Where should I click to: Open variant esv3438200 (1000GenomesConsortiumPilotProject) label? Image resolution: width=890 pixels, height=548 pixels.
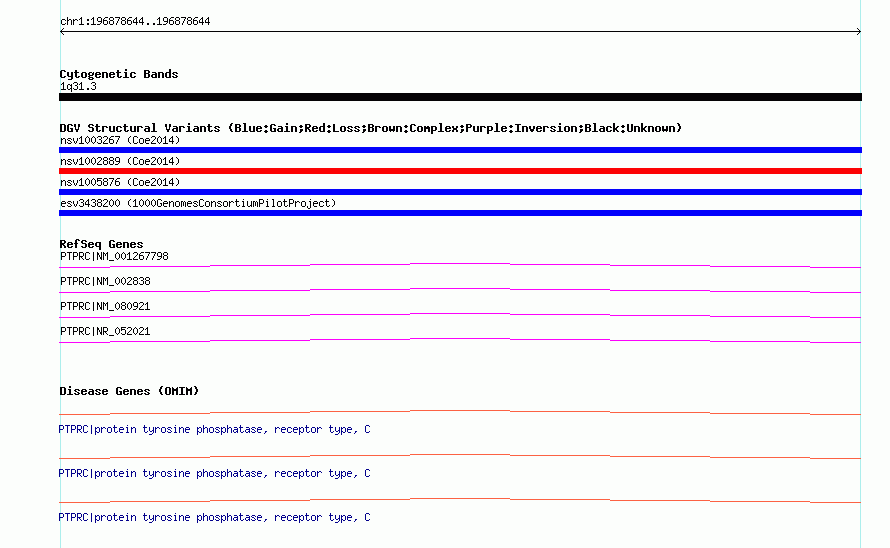point(198,203)
